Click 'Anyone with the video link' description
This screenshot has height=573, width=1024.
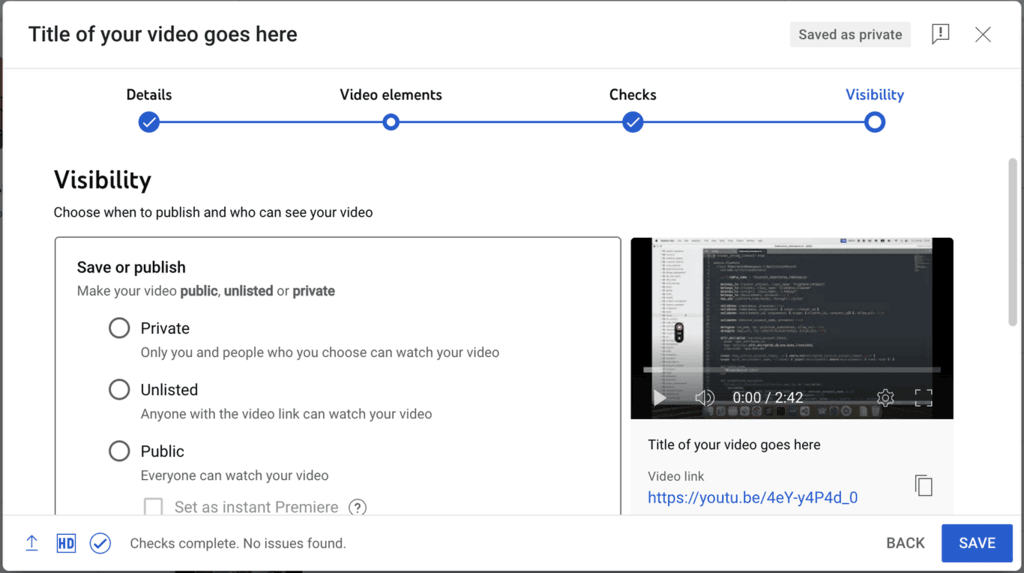click(286, 414)
